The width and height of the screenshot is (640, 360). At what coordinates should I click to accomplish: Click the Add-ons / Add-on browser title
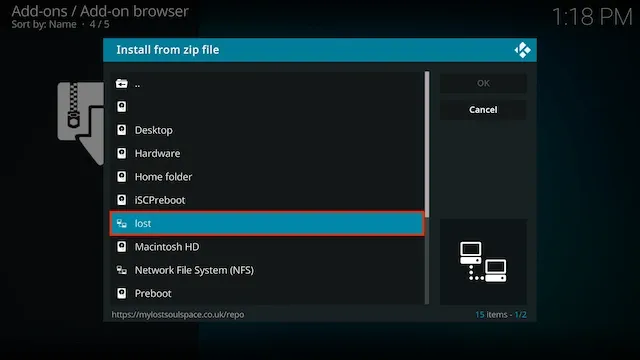pos(100,11)
